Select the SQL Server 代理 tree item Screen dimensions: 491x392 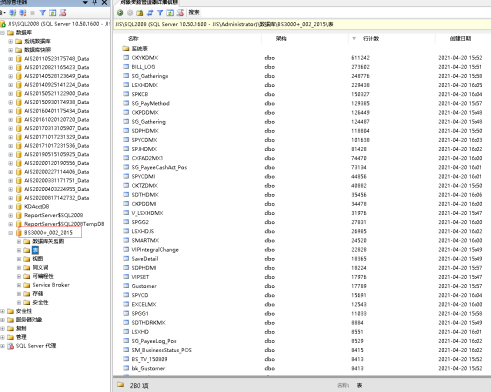point(36,346)
